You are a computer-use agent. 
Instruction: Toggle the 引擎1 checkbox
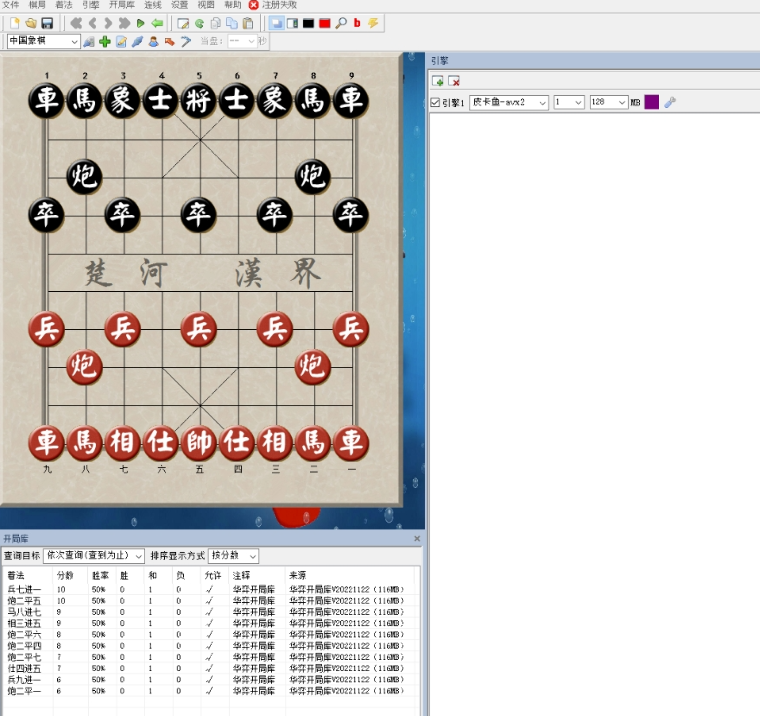point(435,103)
